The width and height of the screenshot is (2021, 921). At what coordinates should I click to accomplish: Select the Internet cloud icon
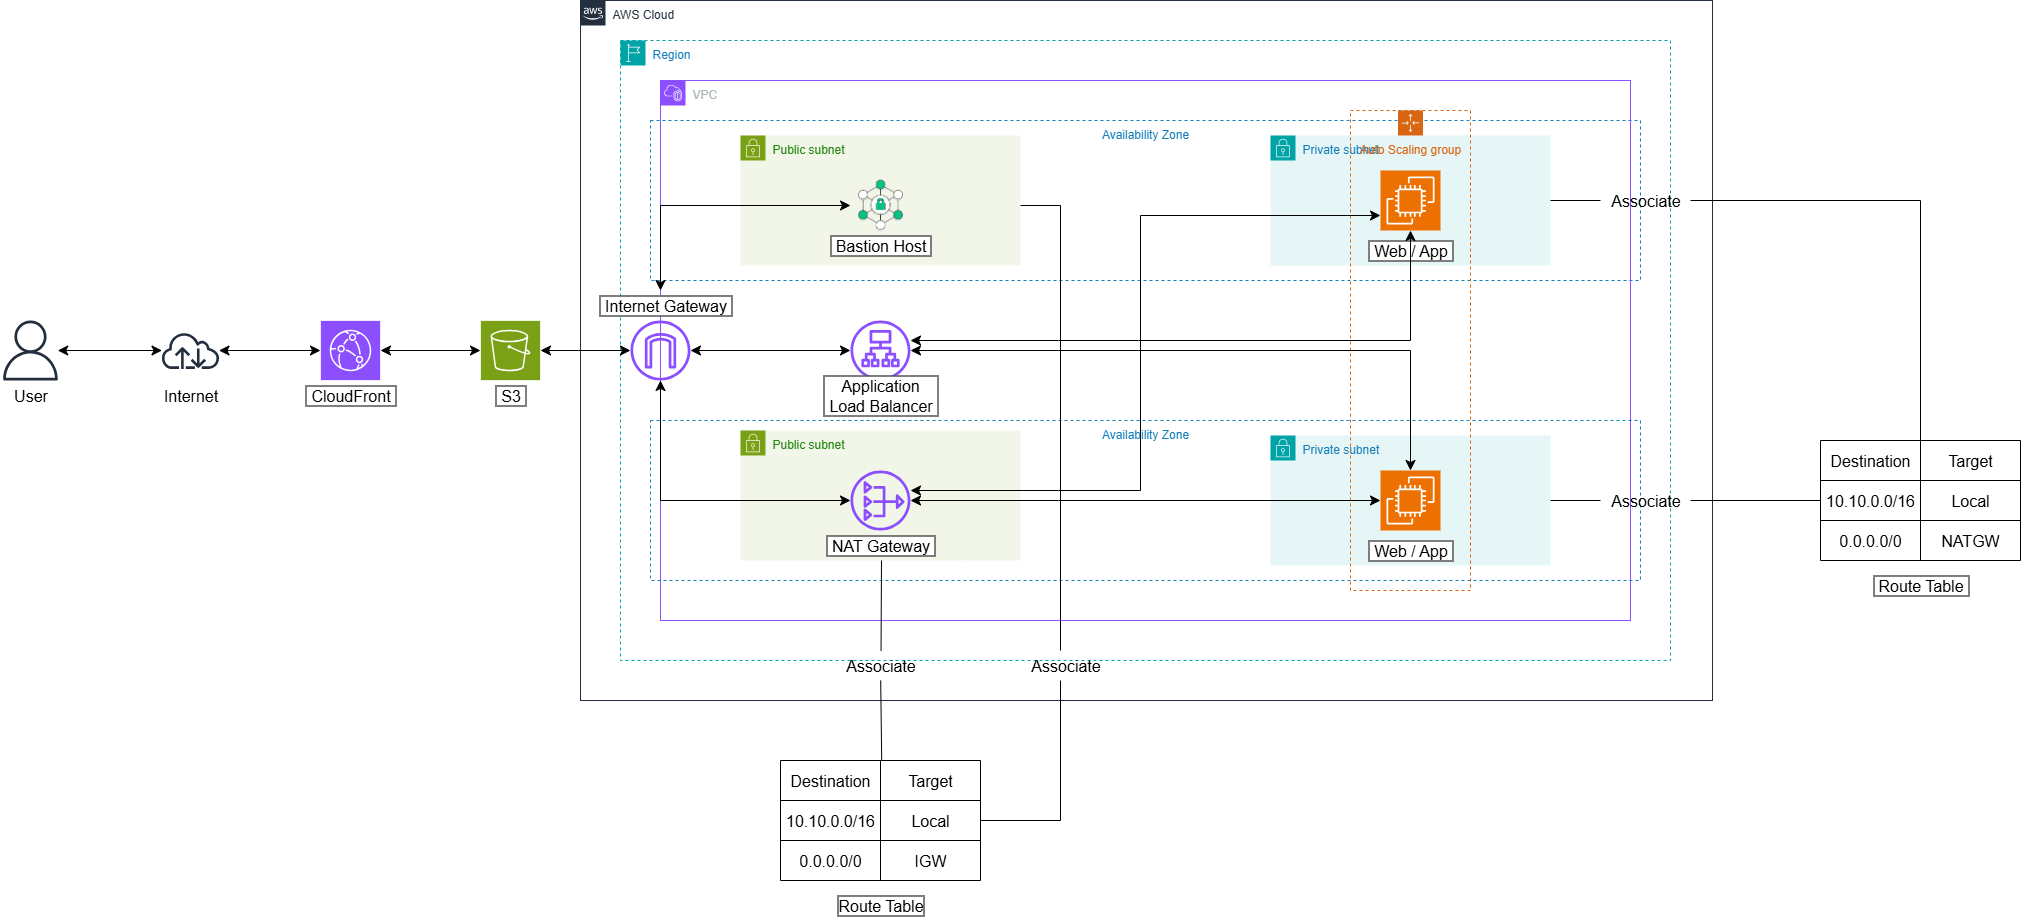pos(191,351)
